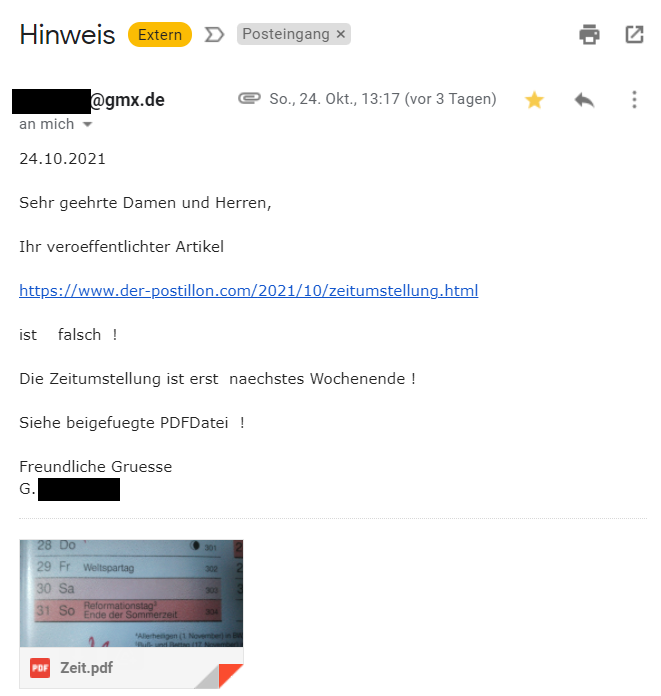Open the Zeit.pdf attachment preview
The height and width of the screenshot is (696, 661).
pos(131,593)
